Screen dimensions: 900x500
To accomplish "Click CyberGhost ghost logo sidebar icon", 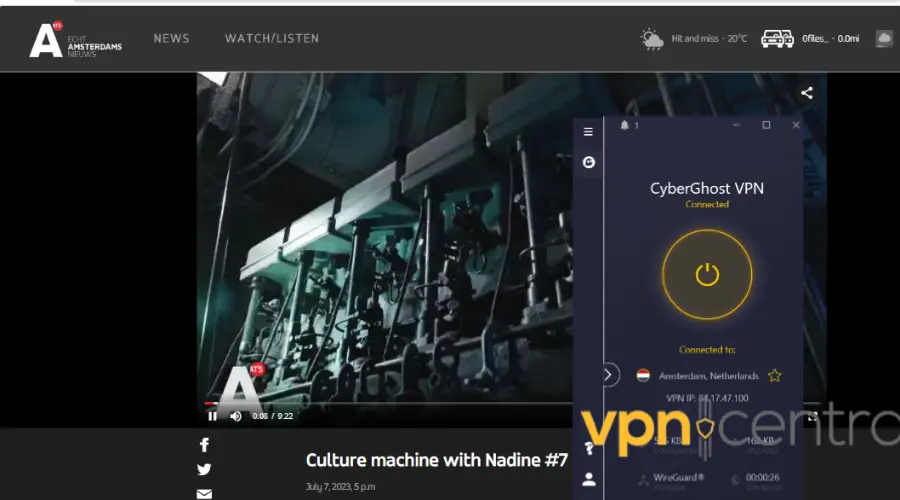I will click(x=588, y=162).
